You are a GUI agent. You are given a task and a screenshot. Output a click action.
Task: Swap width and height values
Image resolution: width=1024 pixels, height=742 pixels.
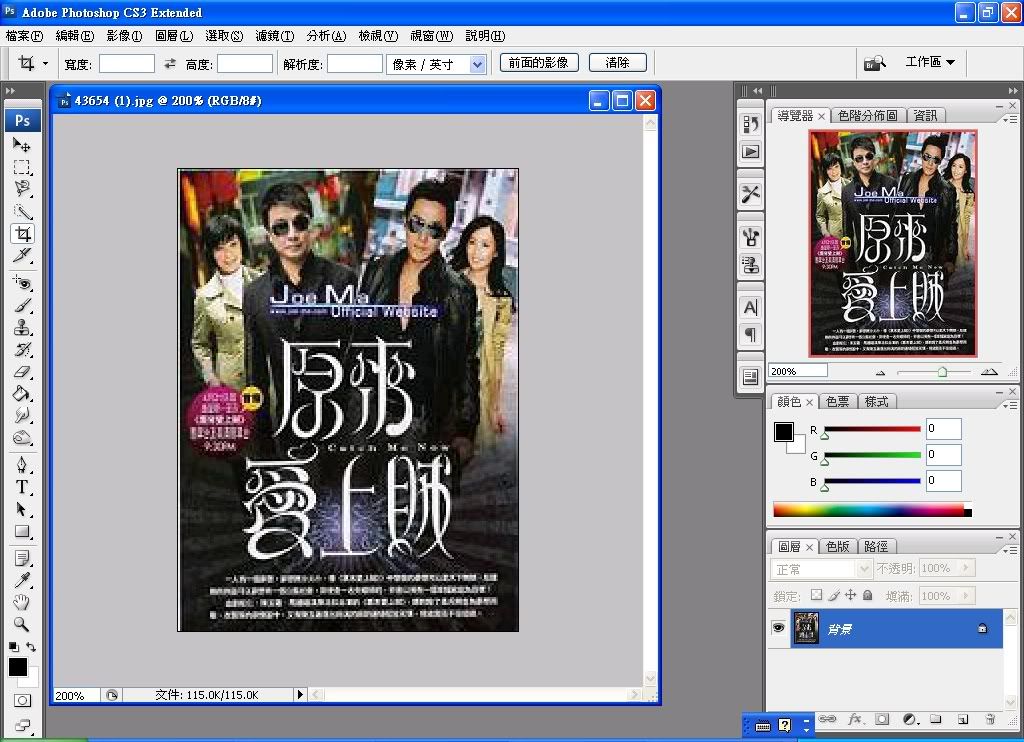pos(170,63)
